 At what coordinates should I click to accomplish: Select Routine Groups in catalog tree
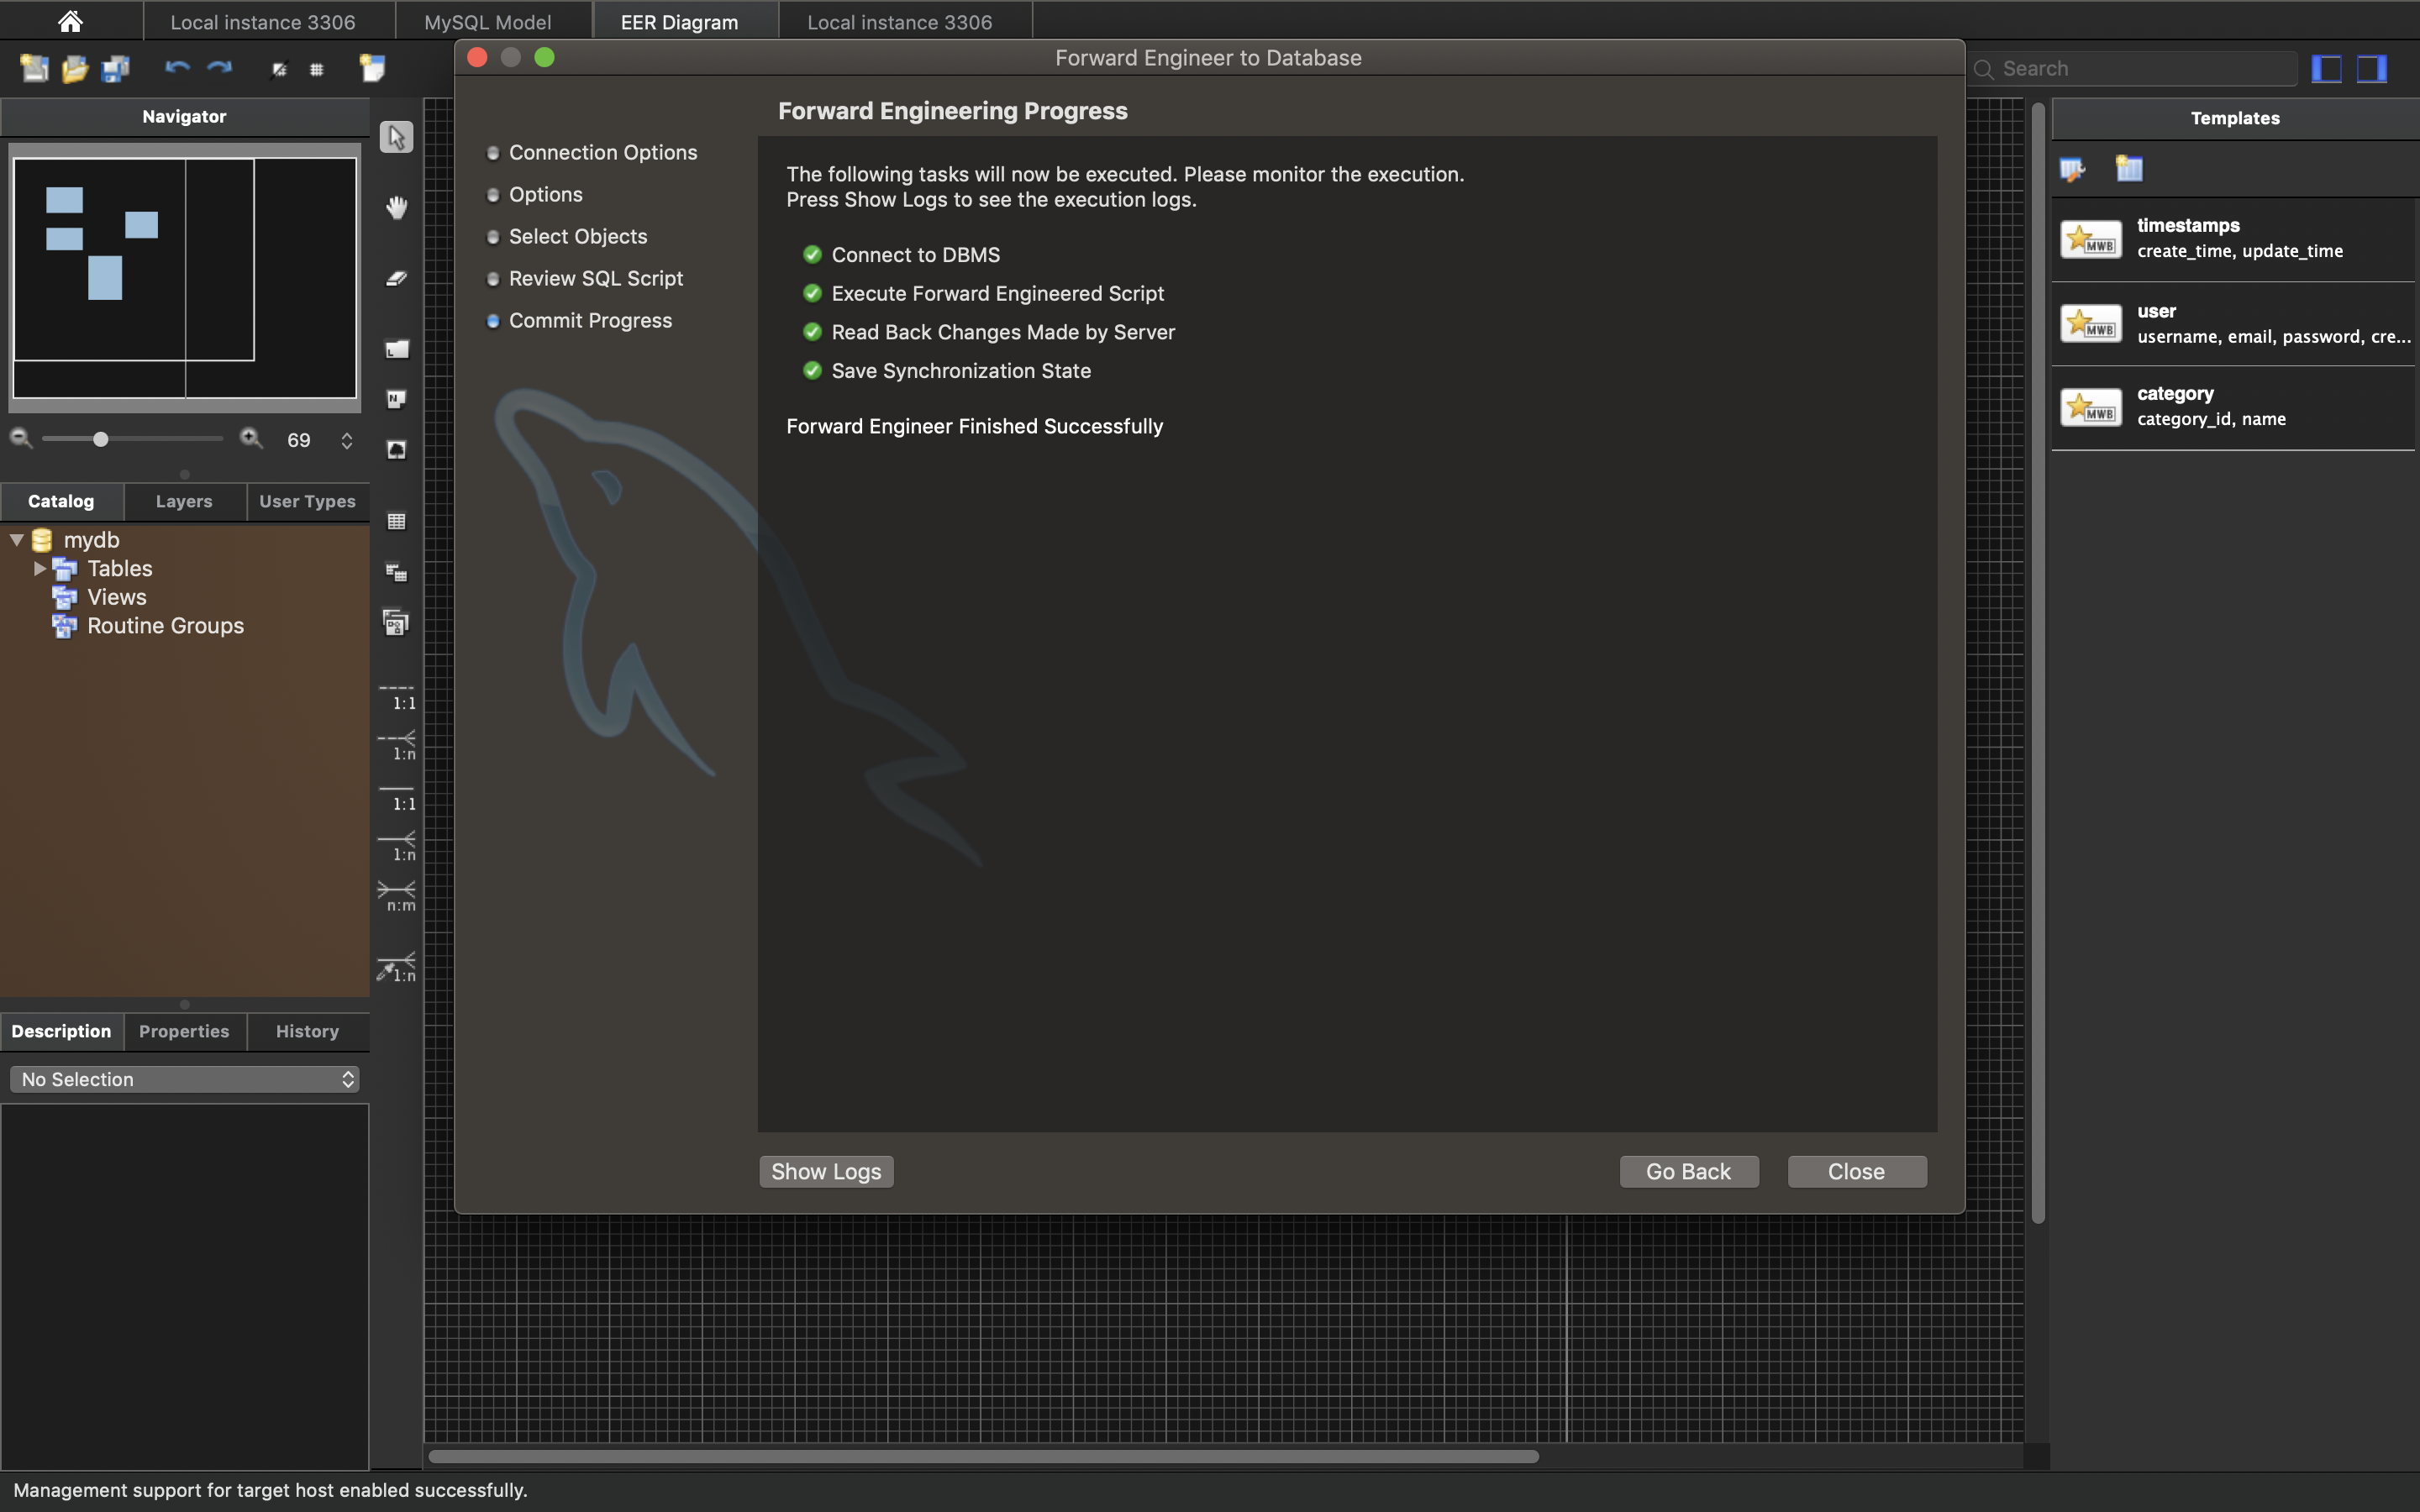[165, 626]
